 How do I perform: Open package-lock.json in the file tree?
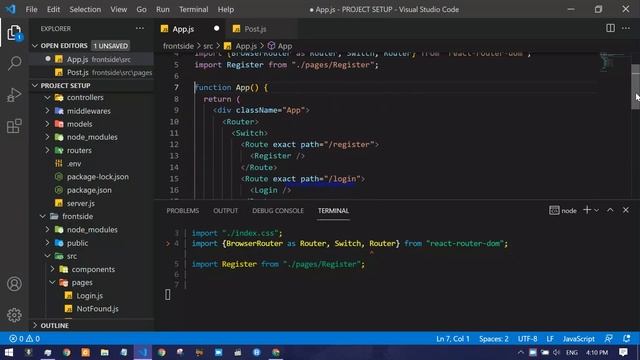97,177
